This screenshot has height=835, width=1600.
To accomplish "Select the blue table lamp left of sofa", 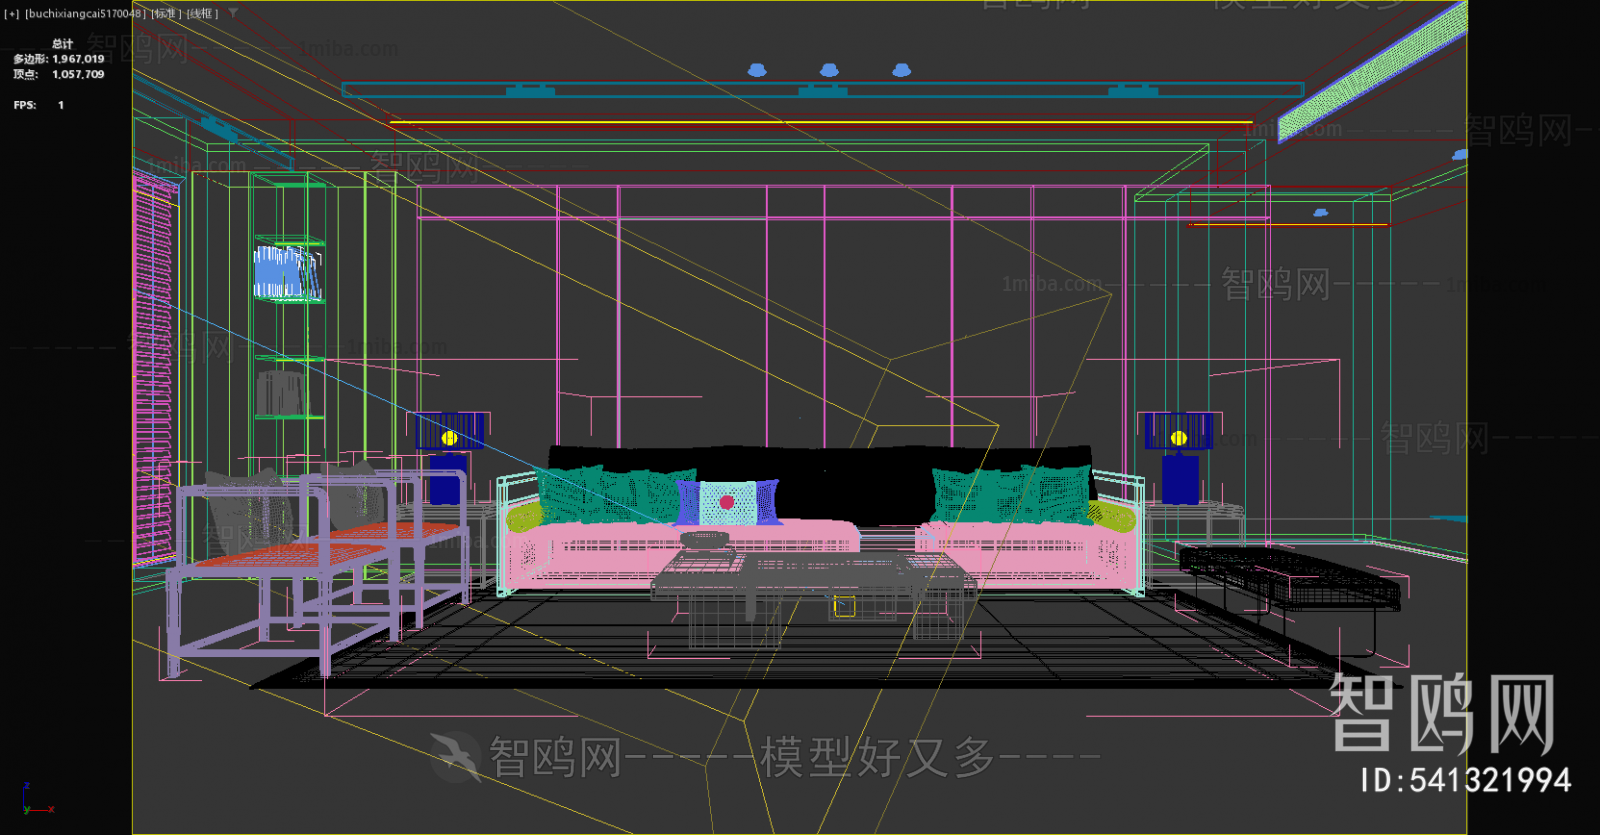I will (449, 458).
